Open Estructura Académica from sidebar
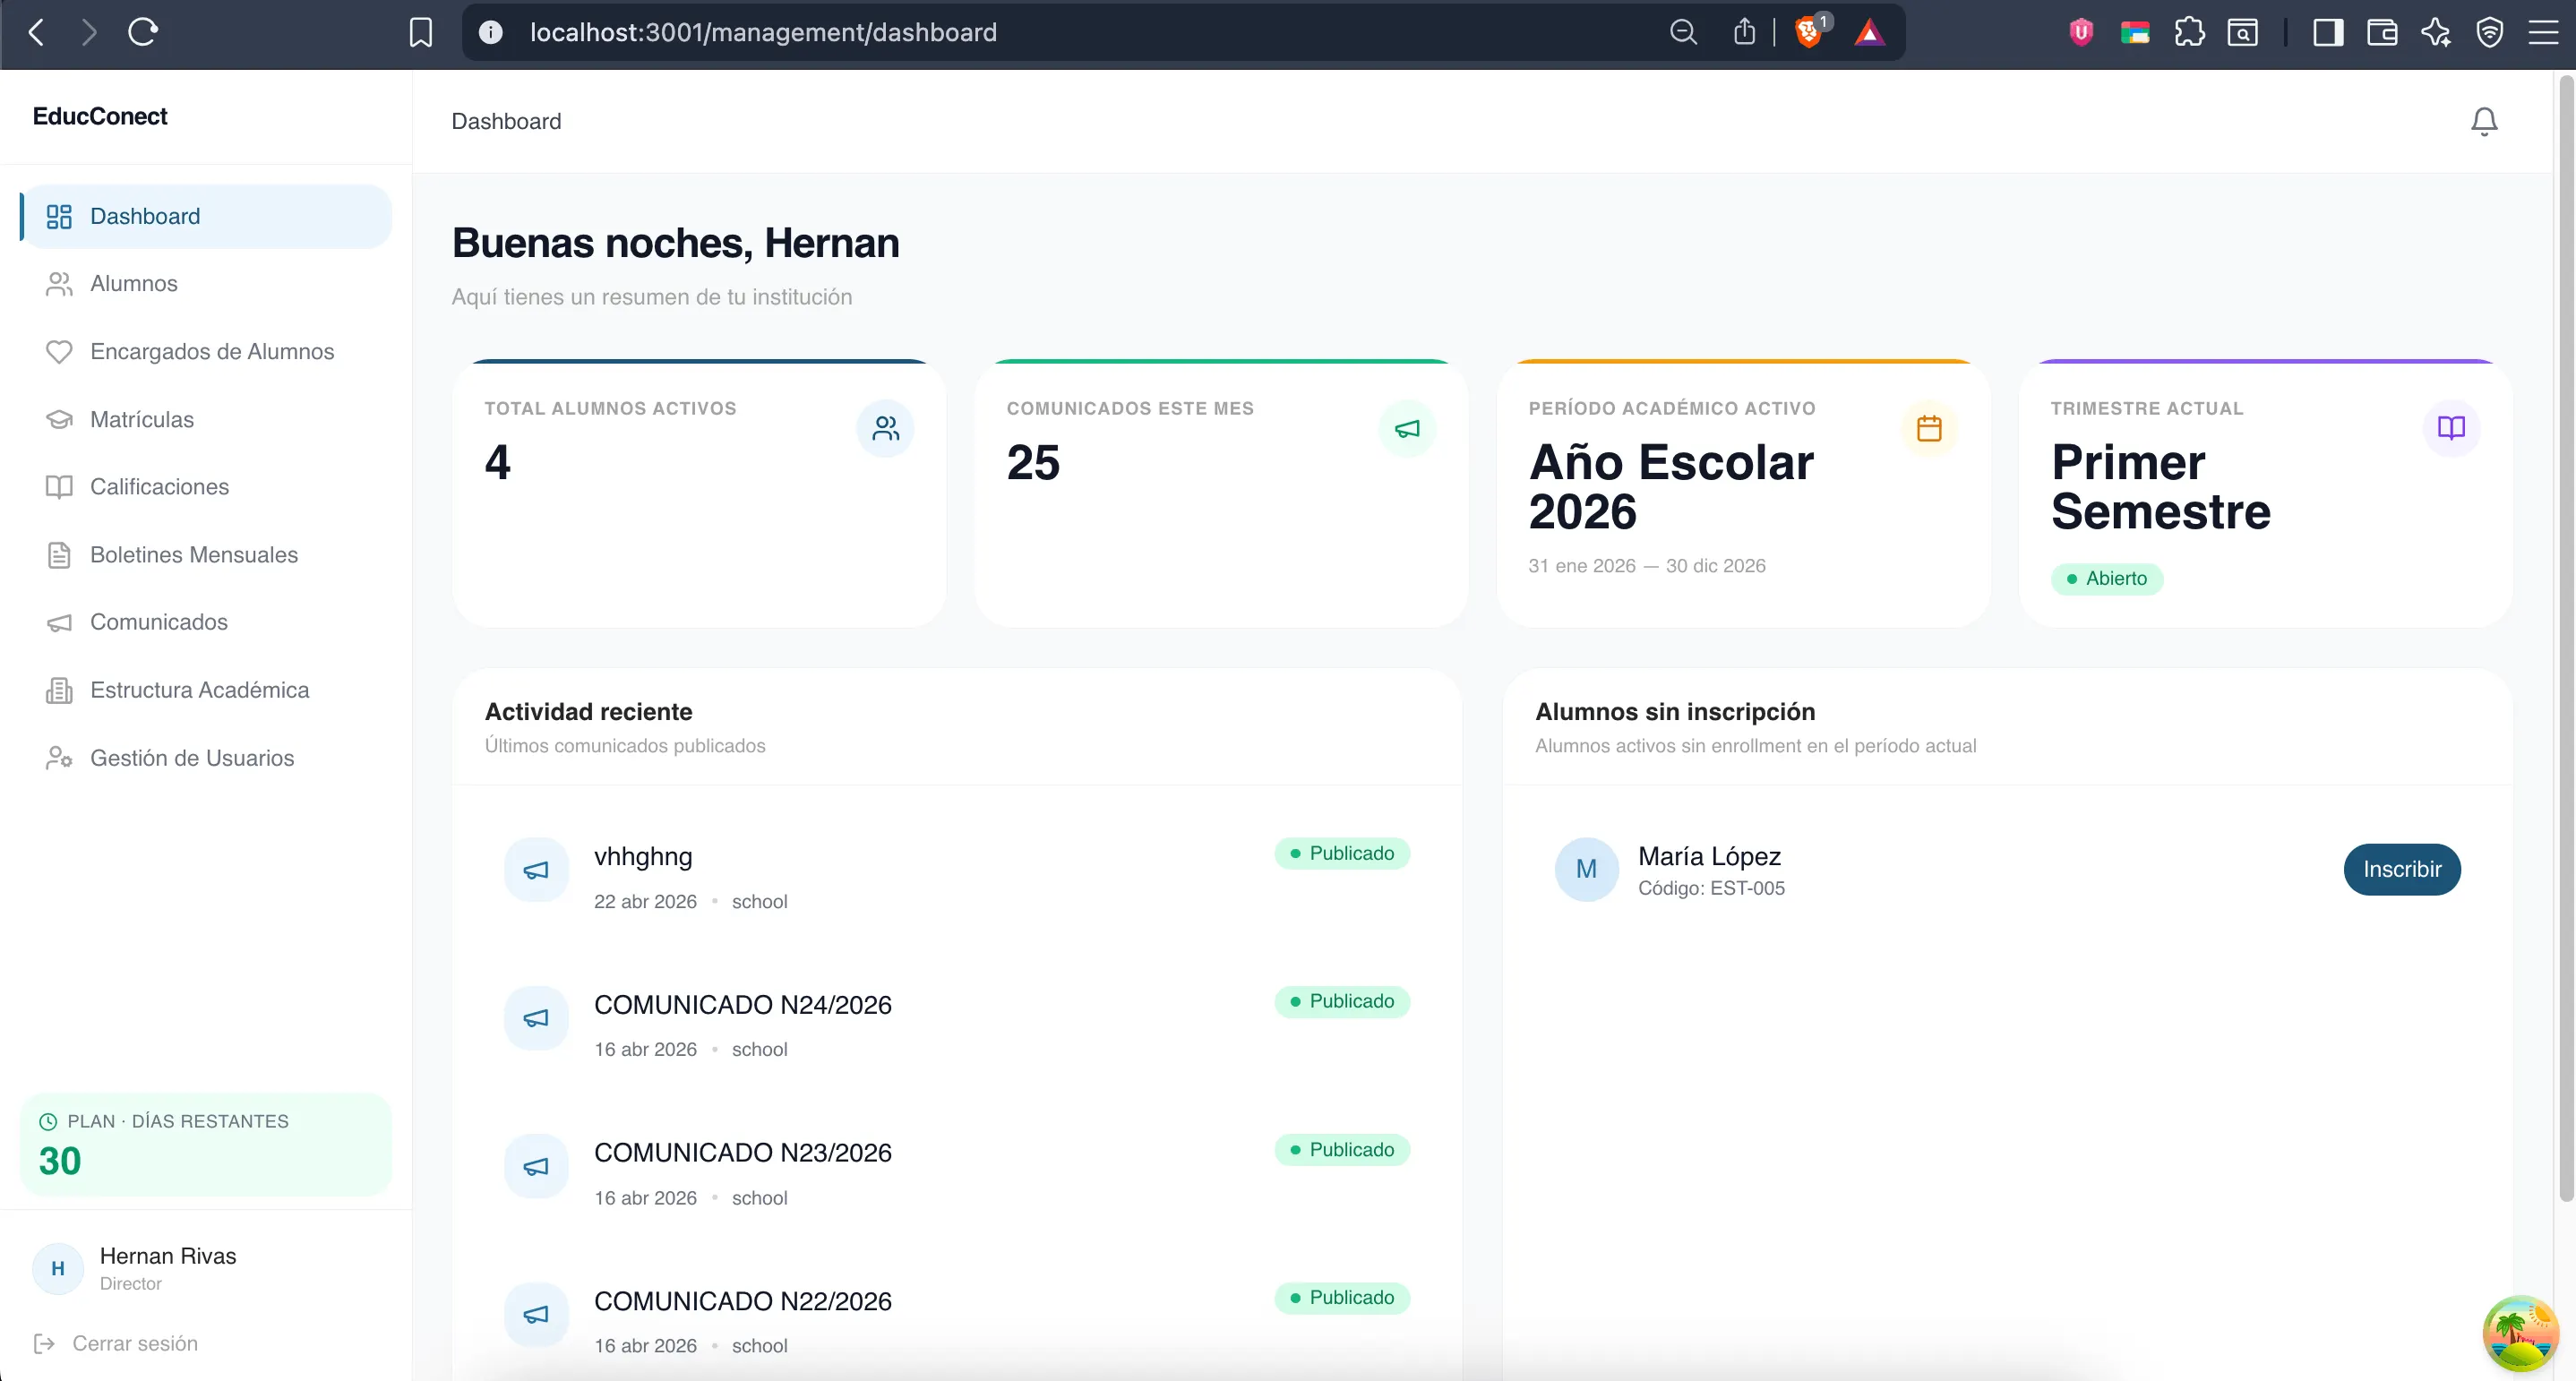The image size is (2576, 1381). point(199,690)
